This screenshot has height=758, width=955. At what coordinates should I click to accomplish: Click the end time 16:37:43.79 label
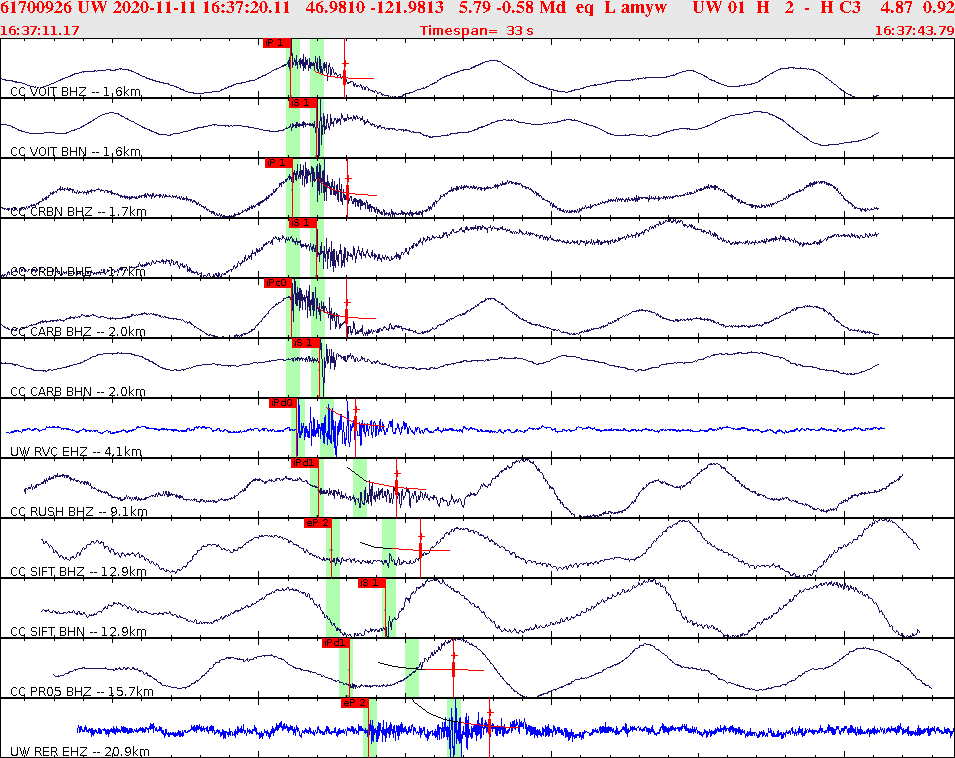click(x=915, y=30)
